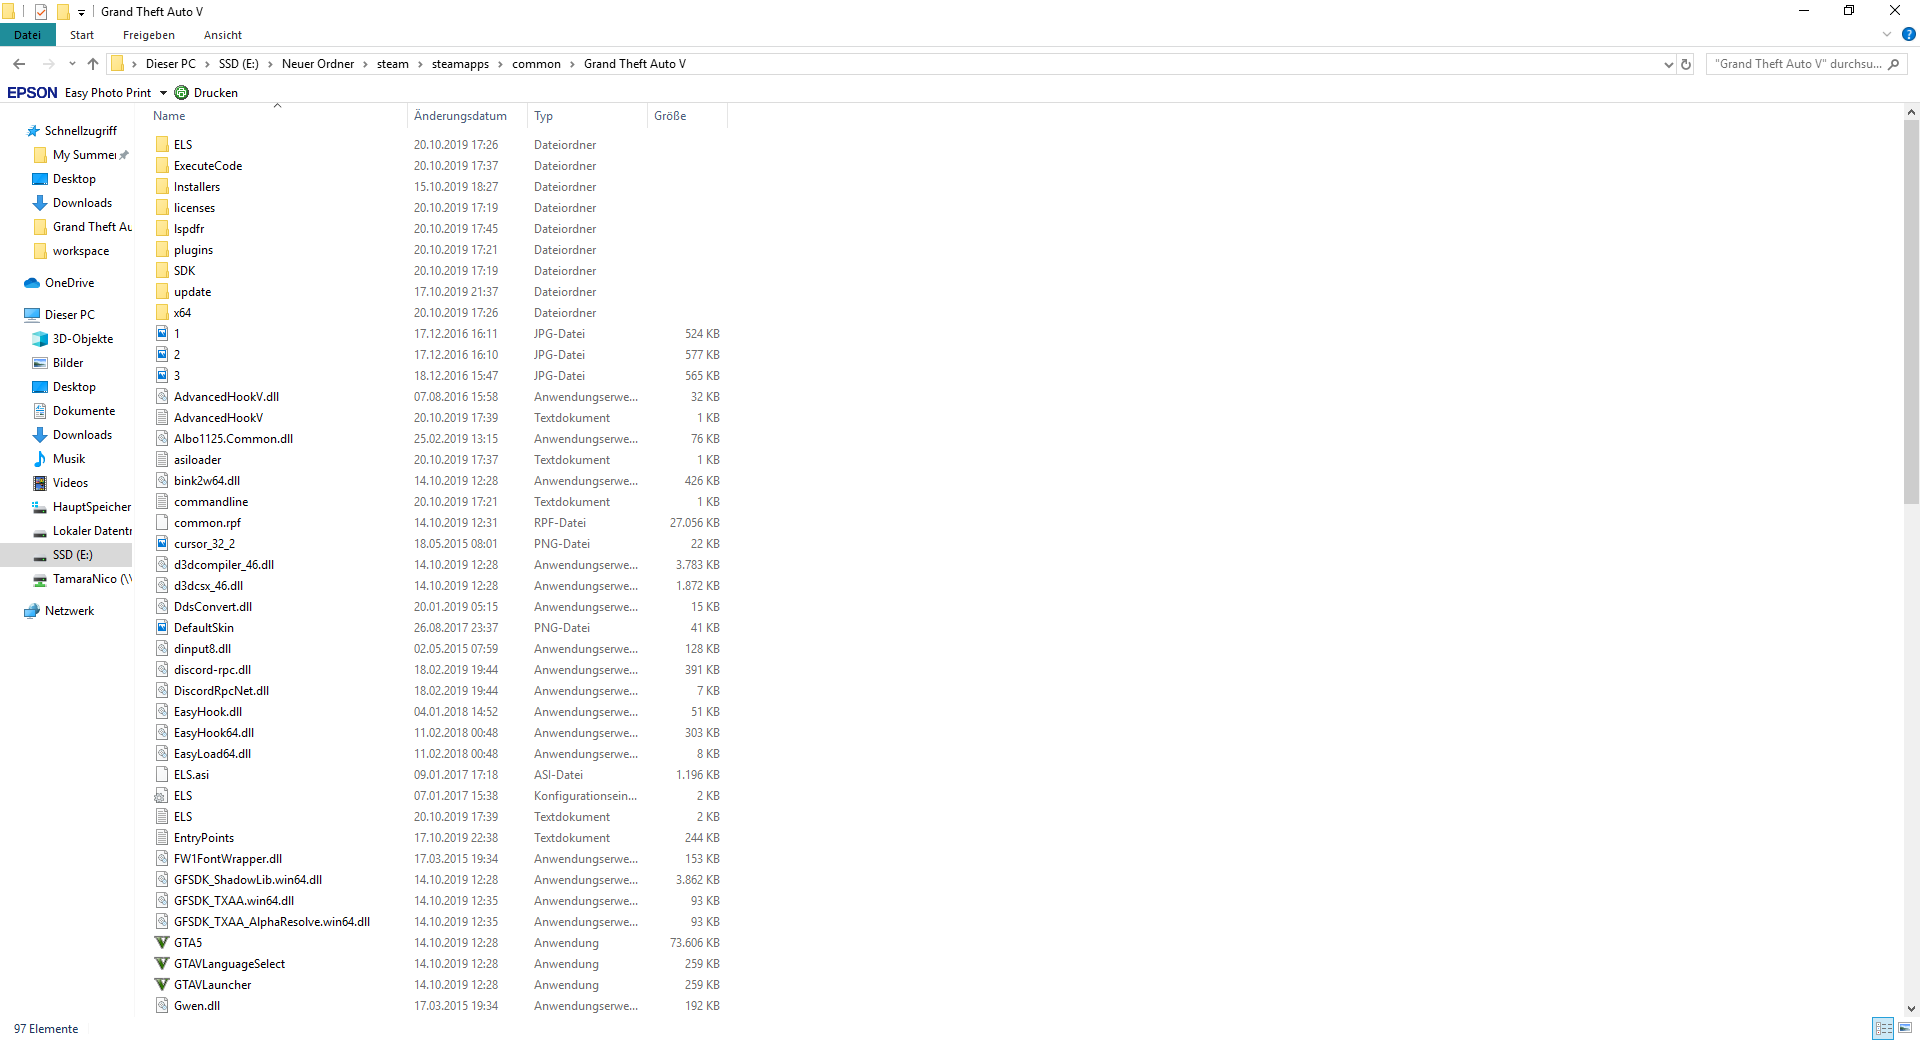Expand the ribbon with the chevron
The image size is (1920, 1040).
click(x=1887, y=35)
